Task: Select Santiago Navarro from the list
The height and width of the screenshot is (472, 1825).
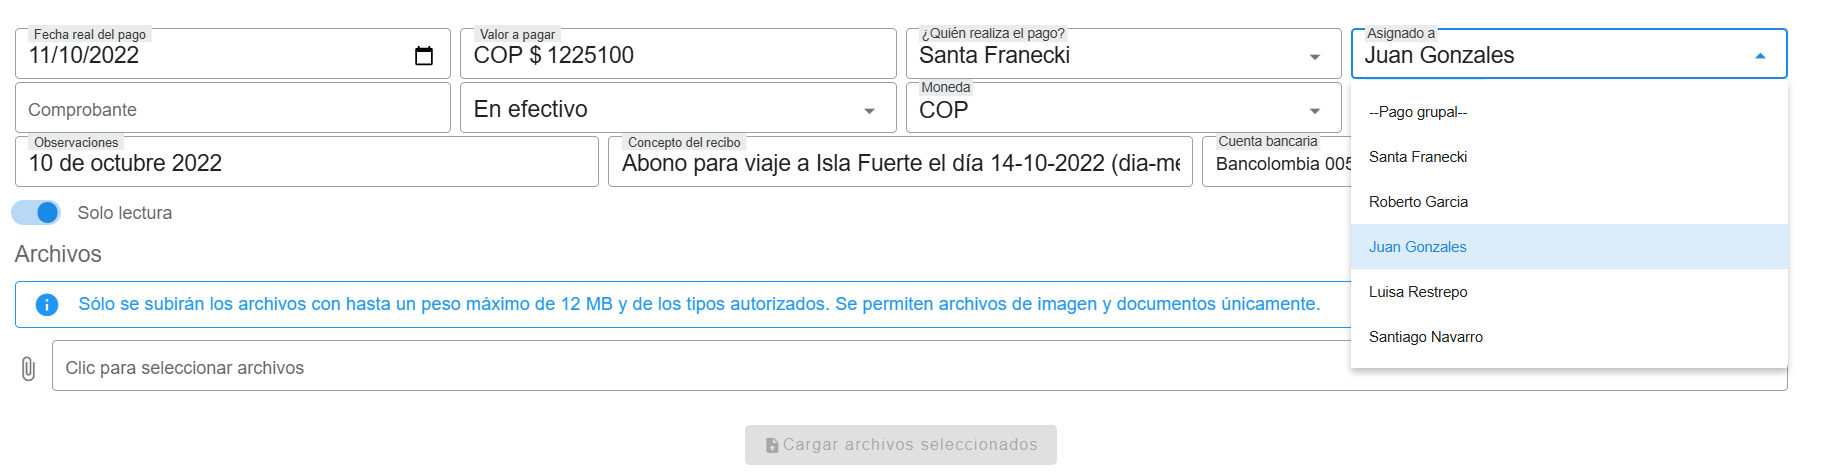Action: point(1425,337)
